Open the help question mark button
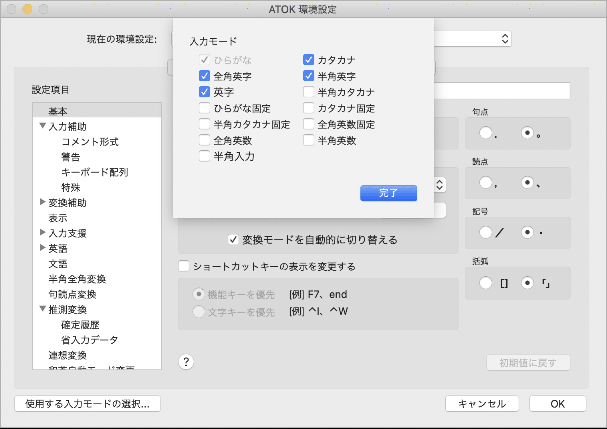This screenshot has height=429, width=607. (187, 362)
